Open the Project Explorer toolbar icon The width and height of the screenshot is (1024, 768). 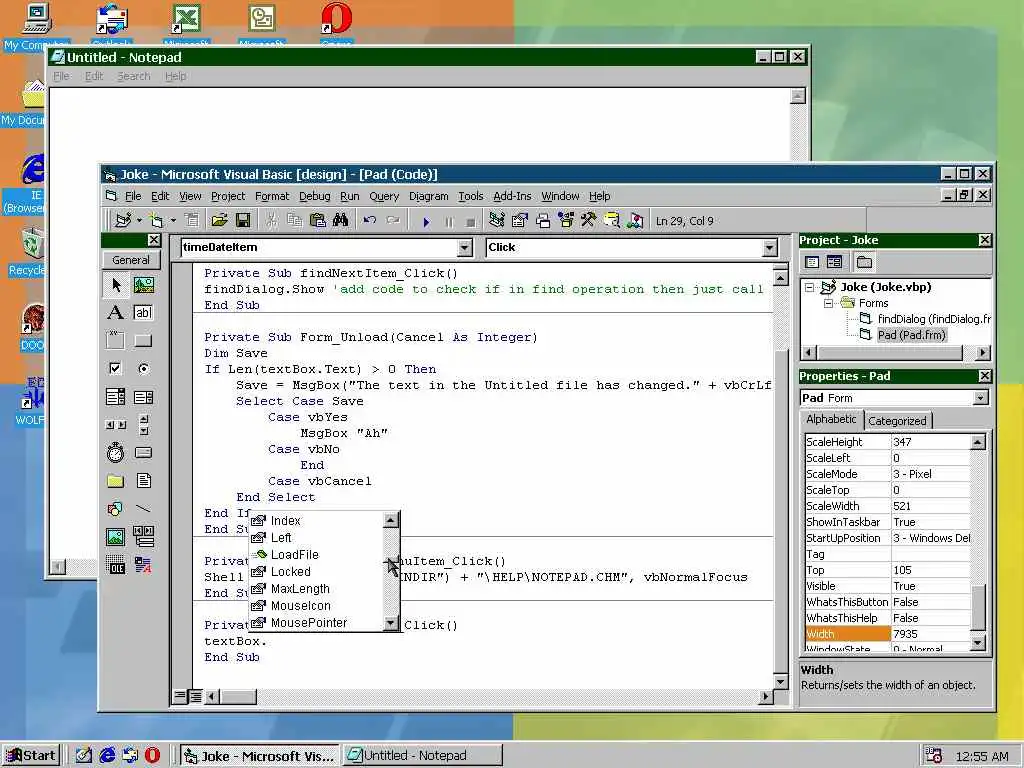pyautogui.click(x=496, y=221)
